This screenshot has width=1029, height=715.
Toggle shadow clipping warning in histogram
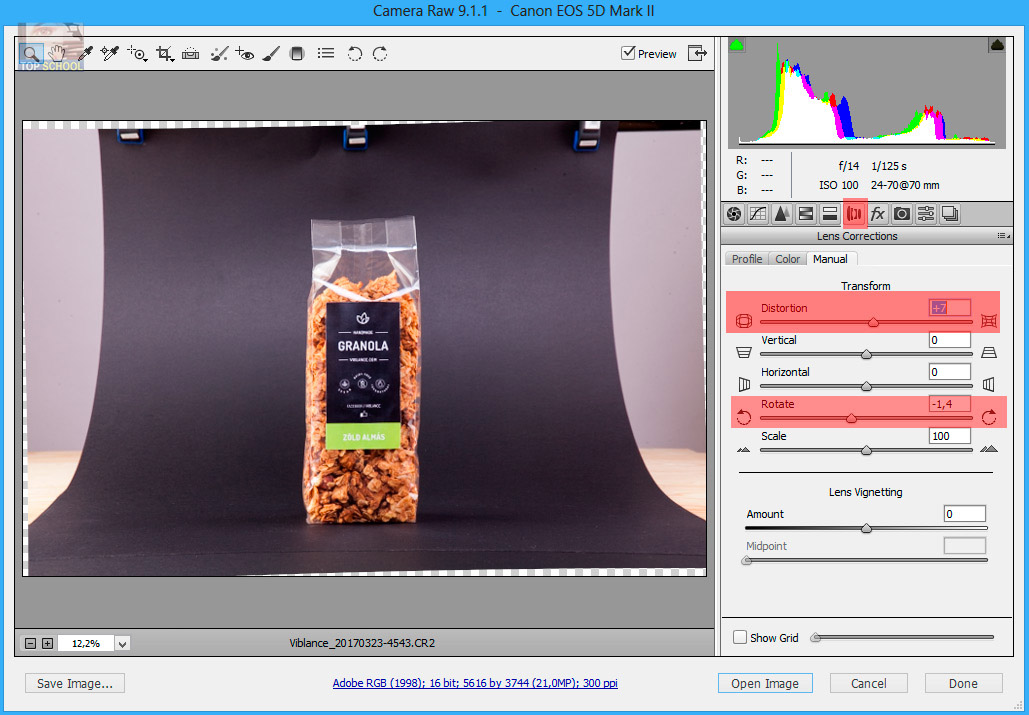737,45
